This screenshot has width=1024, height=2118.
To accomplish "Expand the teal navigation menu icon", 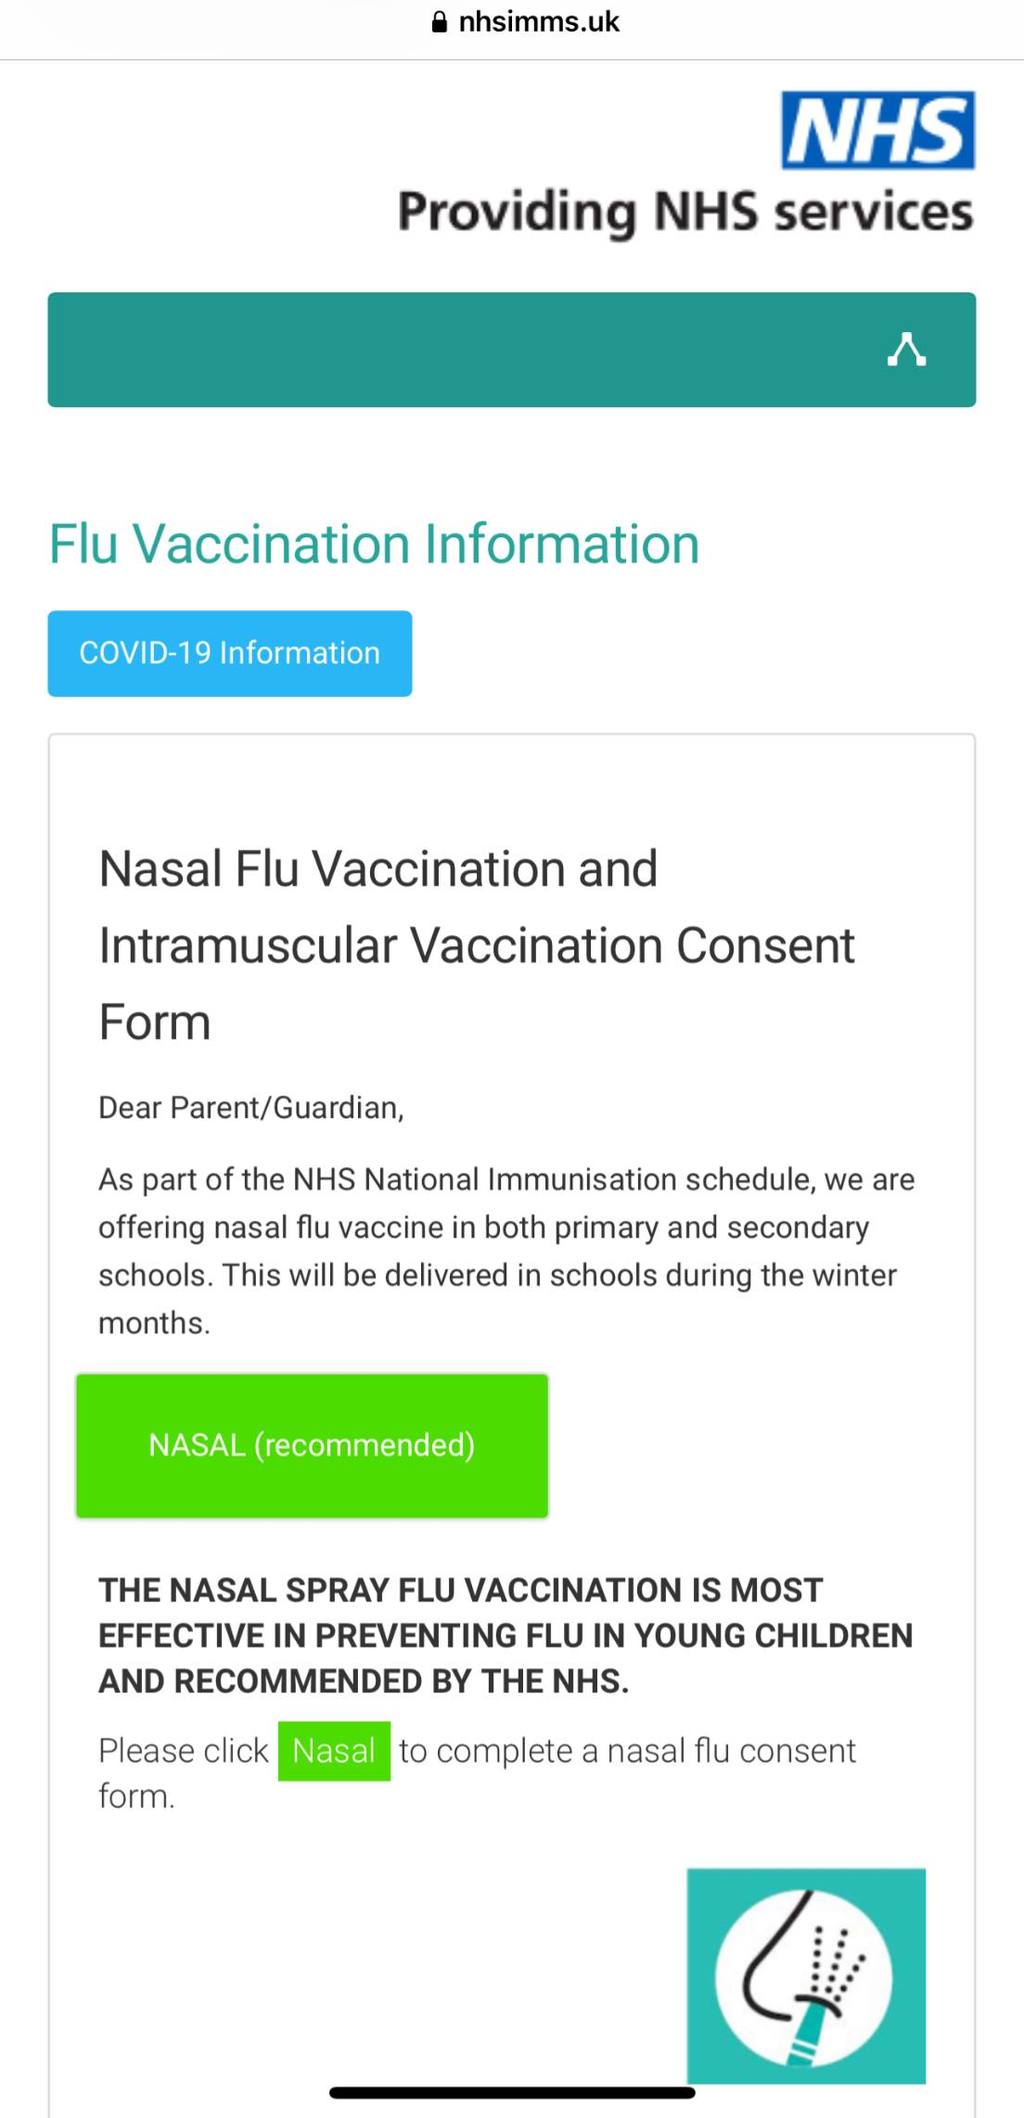I will tap(906, 350).
